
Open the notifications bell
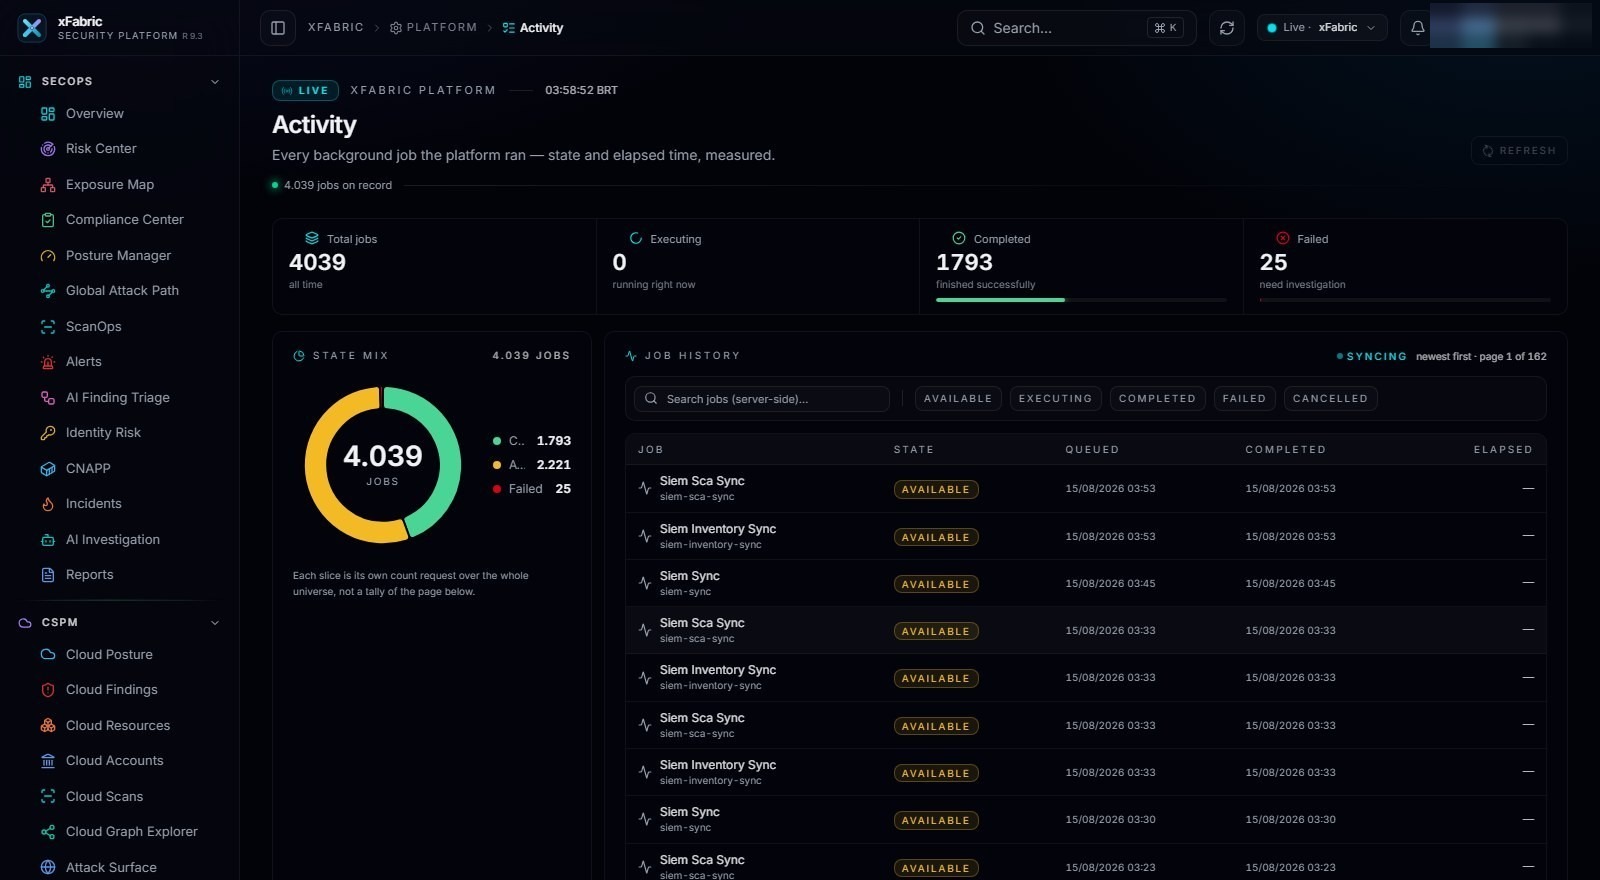point(1417,28)
